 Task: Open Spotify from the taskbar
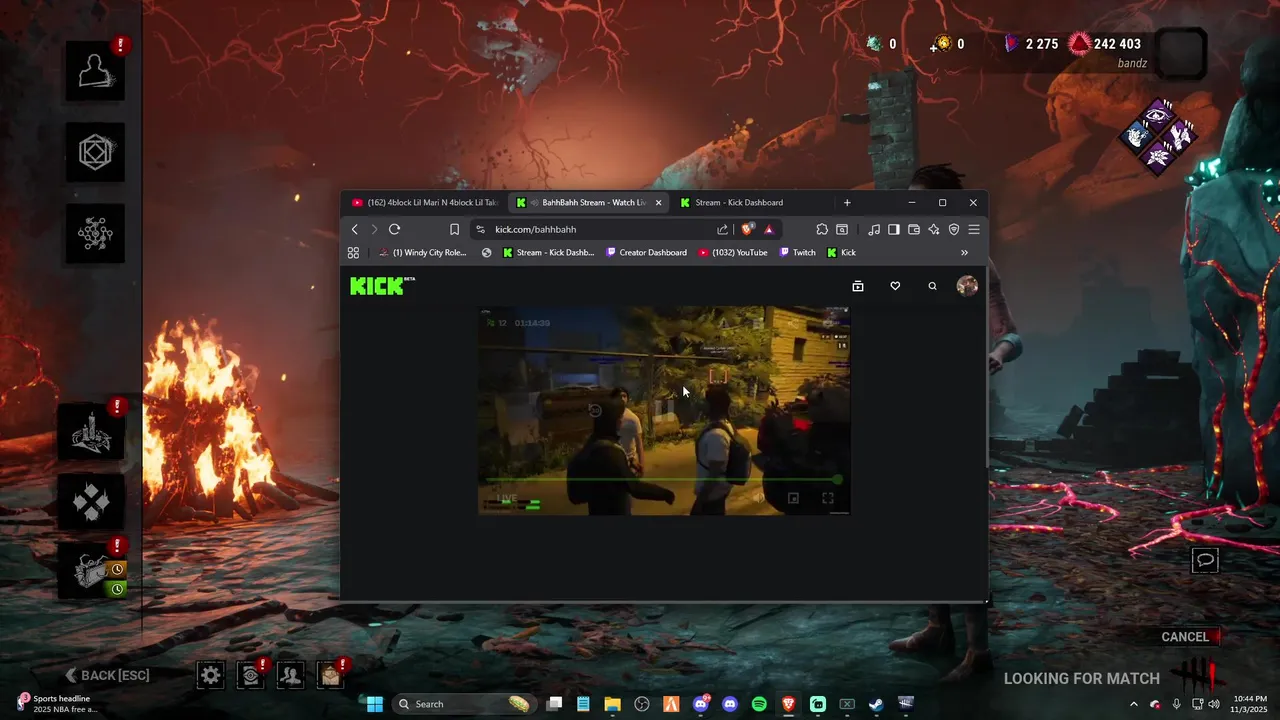(759, 704)
